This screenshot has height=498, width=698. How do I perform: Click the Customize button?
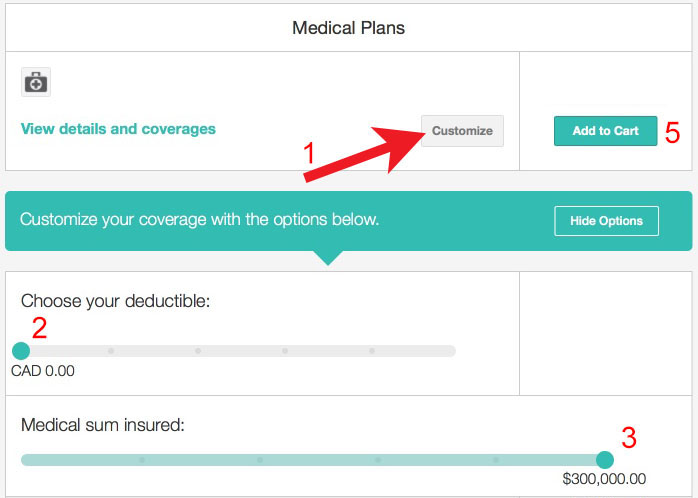click(x=463, y=131)
